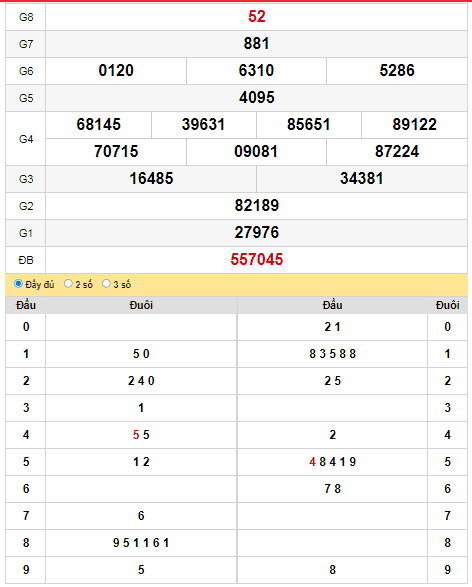Click the G3 number 16485
Viewport: 472px width, 587px height.
pos(151,178)
